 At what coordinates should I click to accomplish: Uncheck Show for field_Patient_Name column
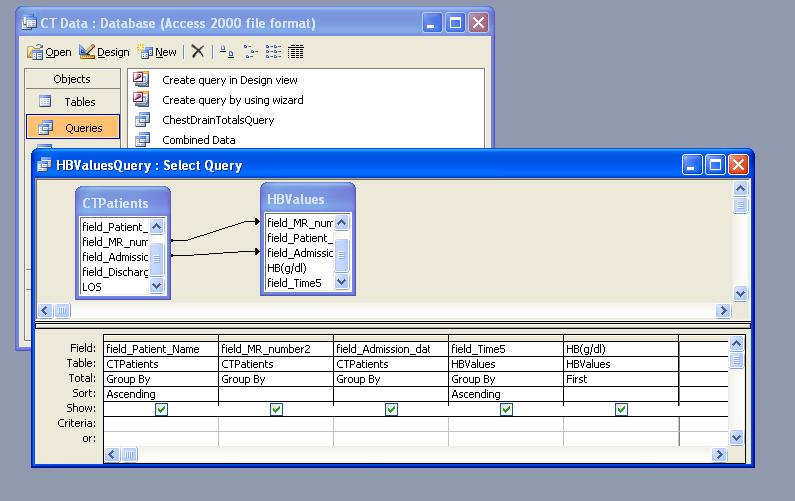(161, 409)
